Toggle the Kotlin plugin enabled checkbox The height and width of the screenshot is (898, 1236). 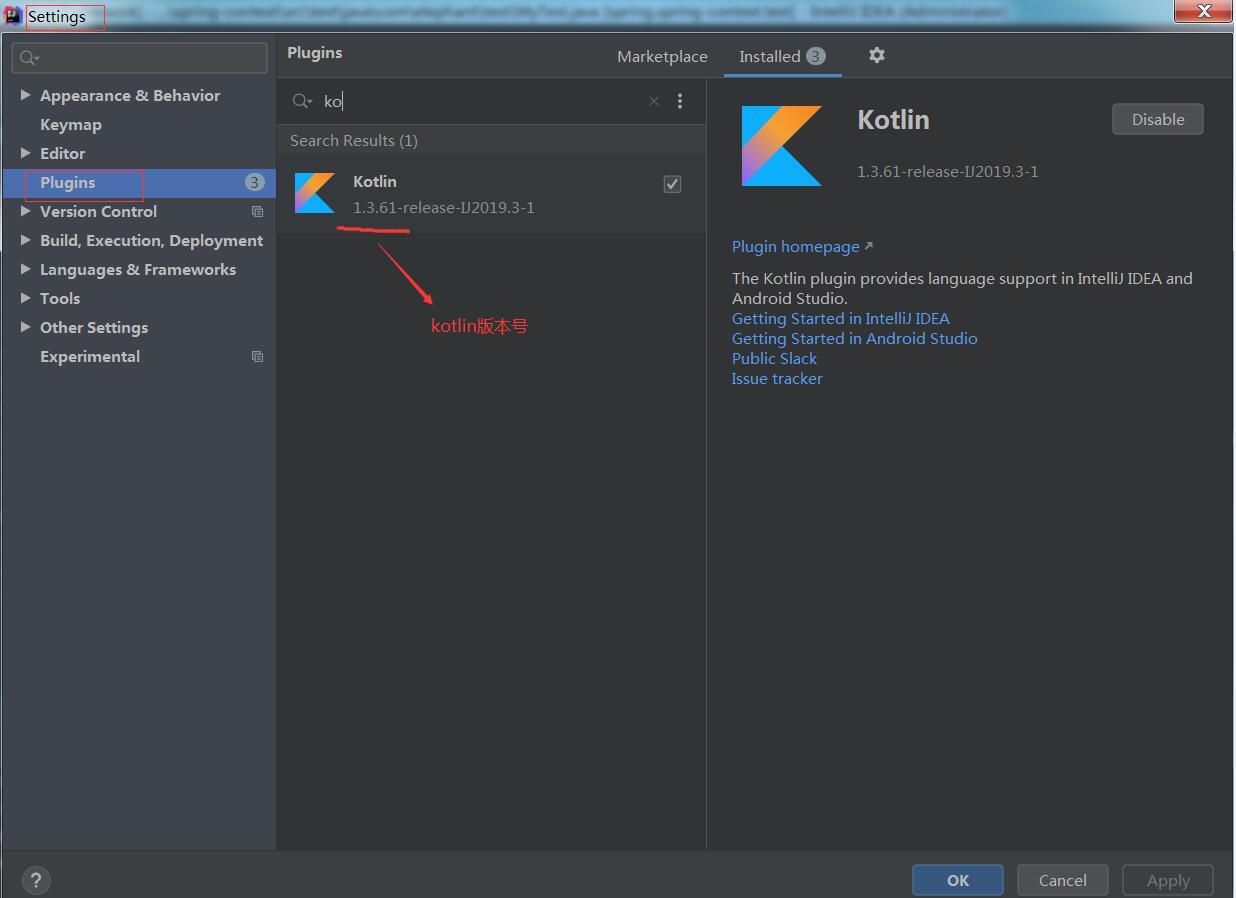click(672, 184)
